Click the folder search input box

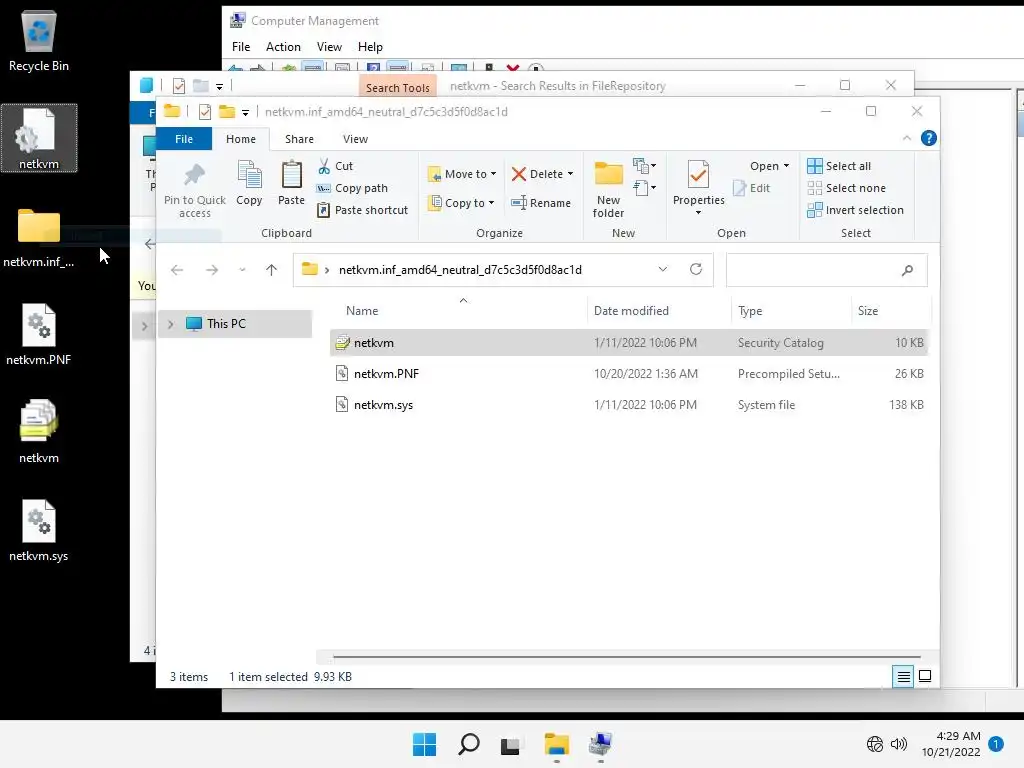pyautogui.click(x=827, y=270)
